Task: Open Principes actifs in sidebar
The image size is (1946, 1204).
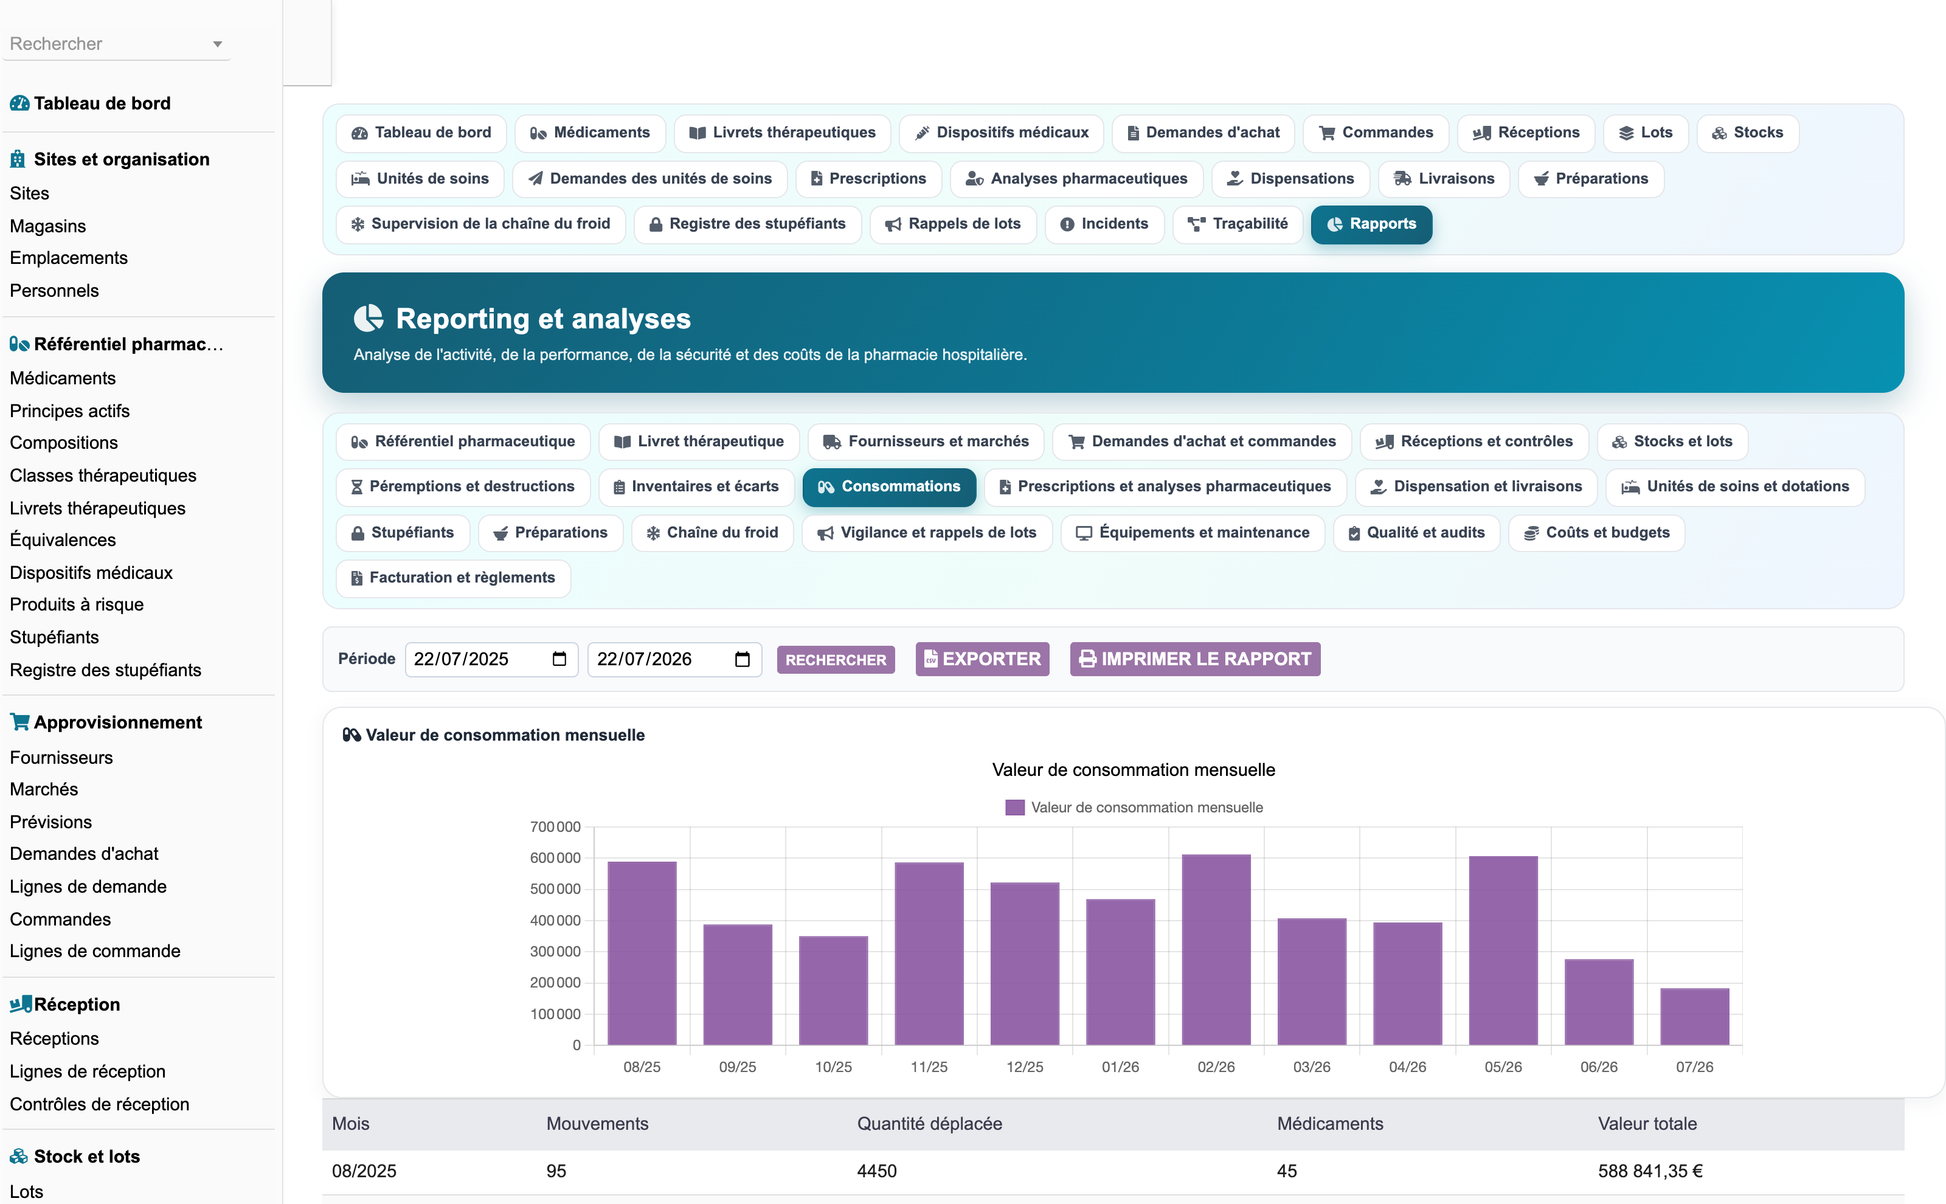Action: [70, 411]
